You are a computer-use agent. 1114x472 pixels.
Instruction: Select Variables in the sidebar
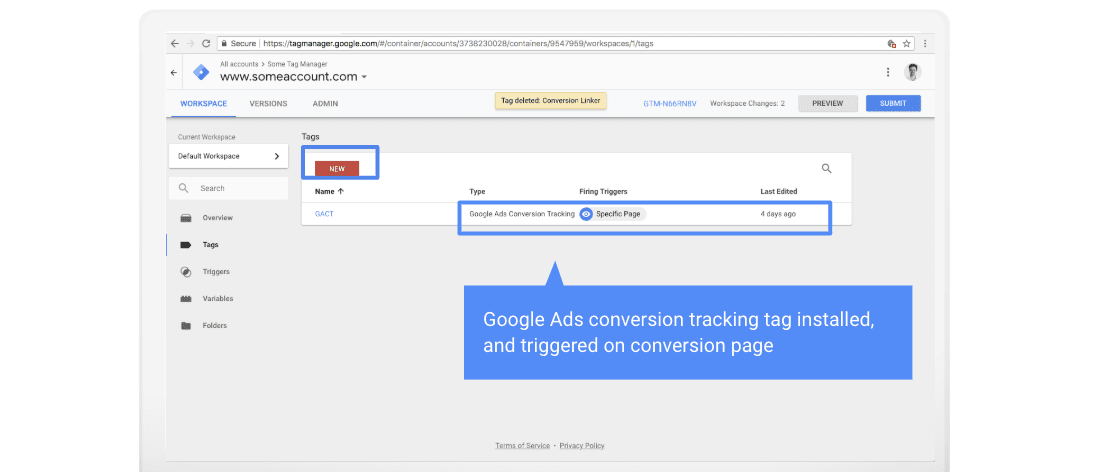[217, 299]
